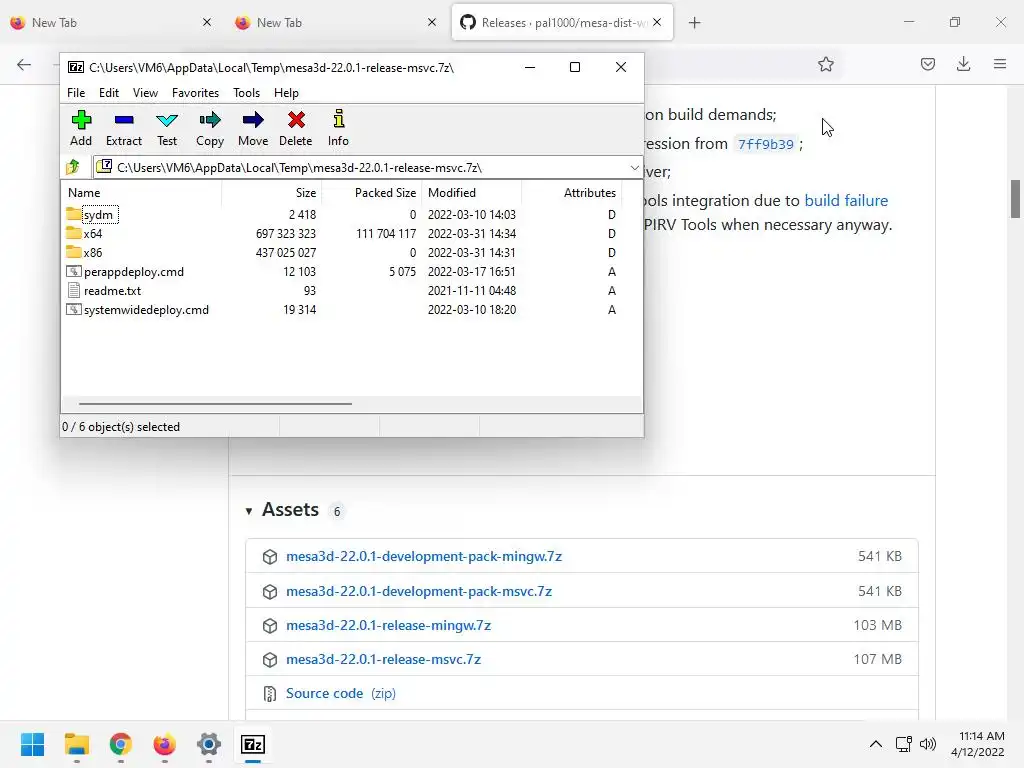Open Chrome from the taskbar
This screenshot has height=768, width=1024.
(x=121, y=744)
